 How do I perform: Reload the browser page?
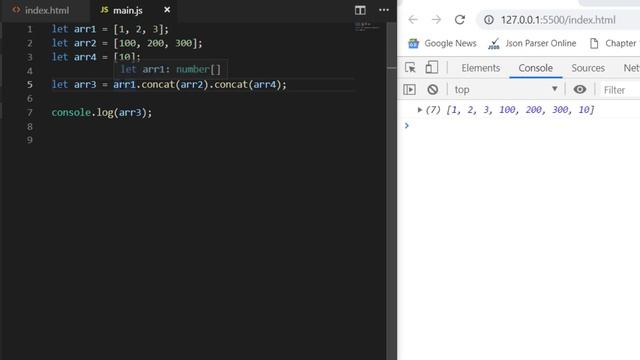pos(460,20)
